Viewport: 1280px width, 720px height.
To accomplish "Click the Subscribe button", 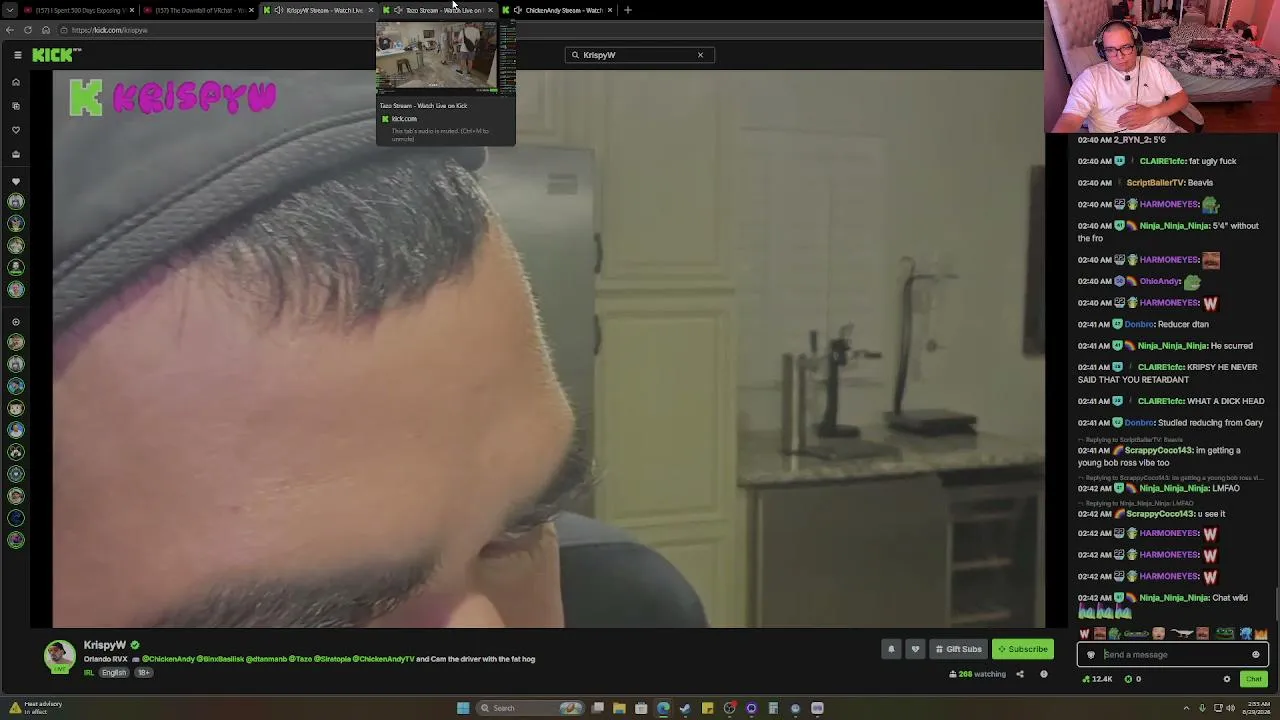I will pyautogui.click(x=1023, y=649).
